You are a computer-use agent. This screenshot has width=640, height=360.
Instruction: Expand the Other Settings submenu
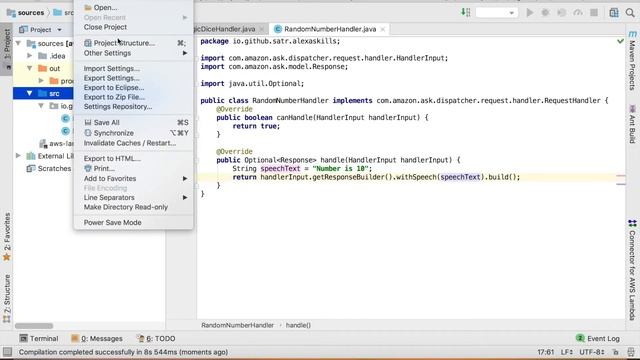(x=133, y=53)
